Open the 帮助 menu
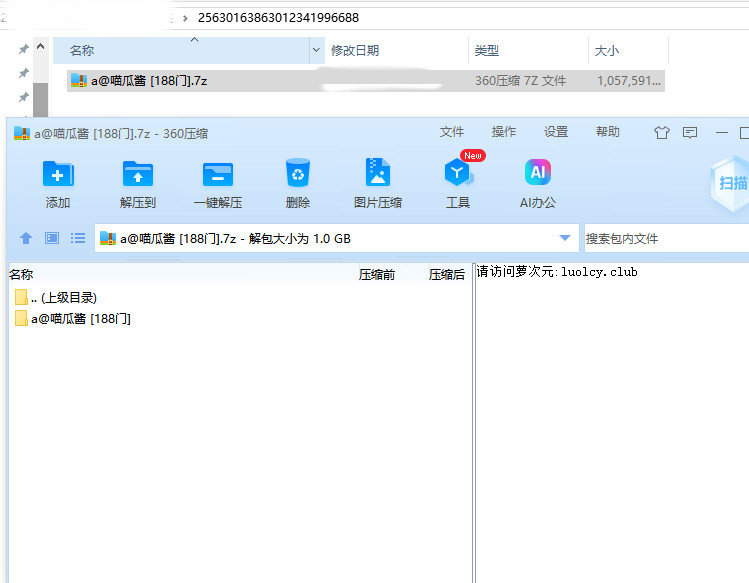The height and width of the screenshot is (583, 749). [608, 132]
